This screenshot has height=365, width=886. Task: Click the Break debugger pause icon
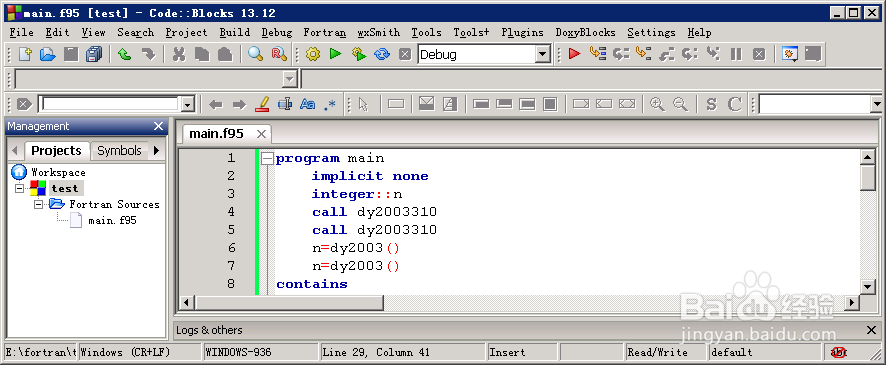pos(736,54)
